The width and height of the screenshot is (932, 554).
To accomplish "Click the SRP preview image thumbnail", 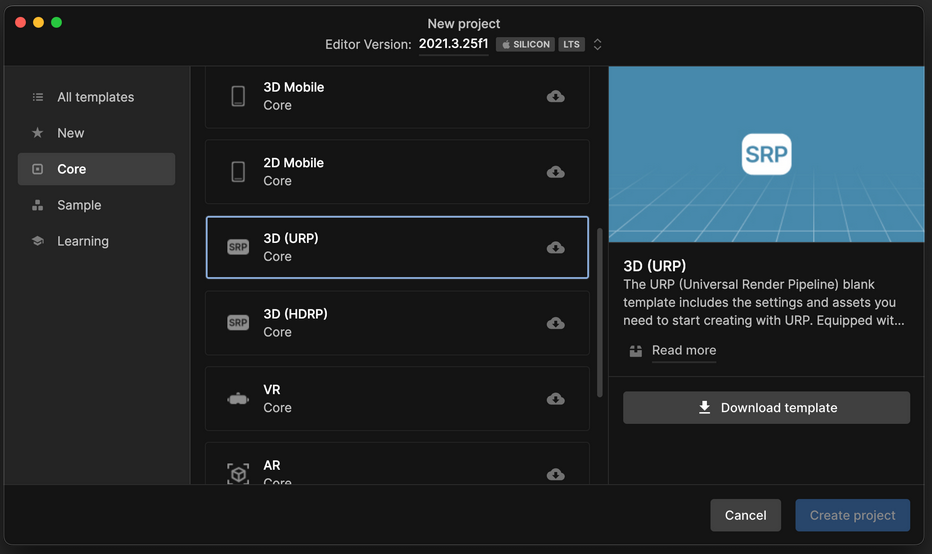I will click(766, 154).
